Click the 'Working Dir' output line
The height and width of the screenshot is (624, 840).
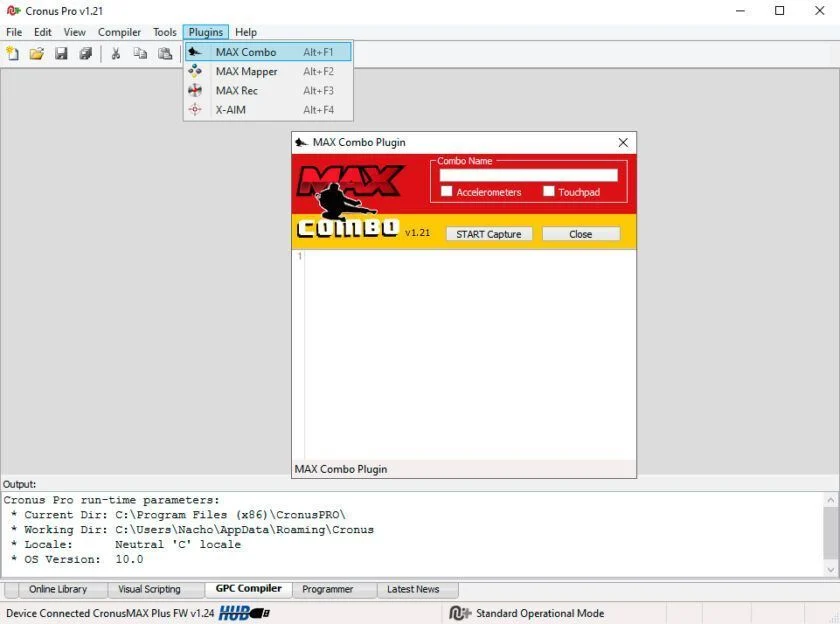192,530
